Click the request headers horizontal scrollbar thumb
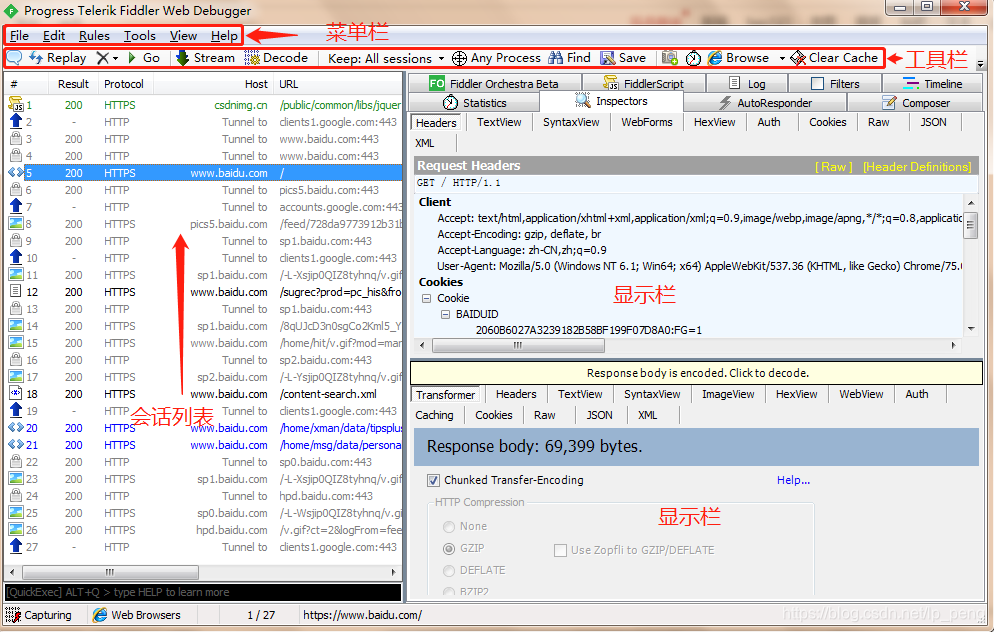 [x=519, y=345]
